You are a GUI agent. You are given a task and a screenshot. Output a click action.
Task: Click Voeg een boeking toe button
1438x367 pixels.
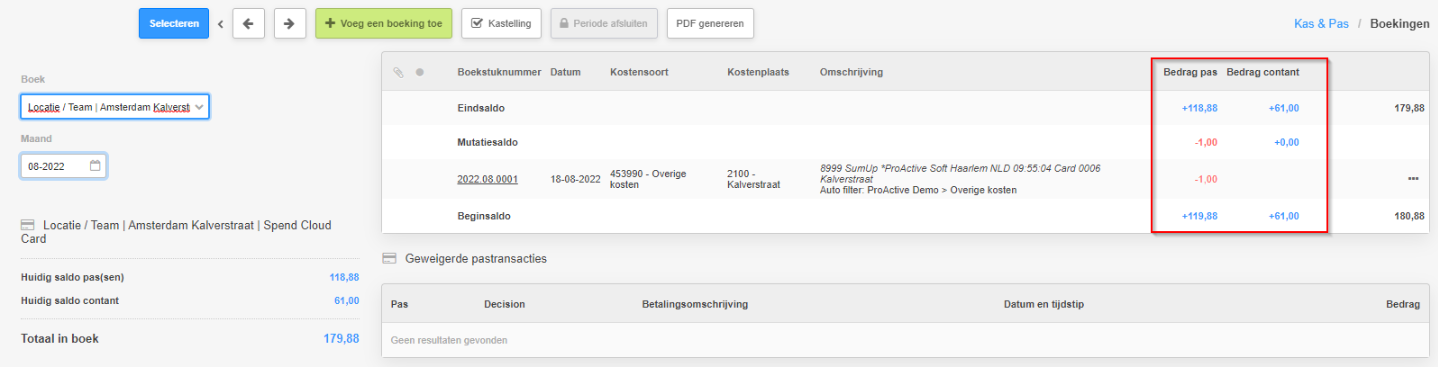click(x=384, y=23)
